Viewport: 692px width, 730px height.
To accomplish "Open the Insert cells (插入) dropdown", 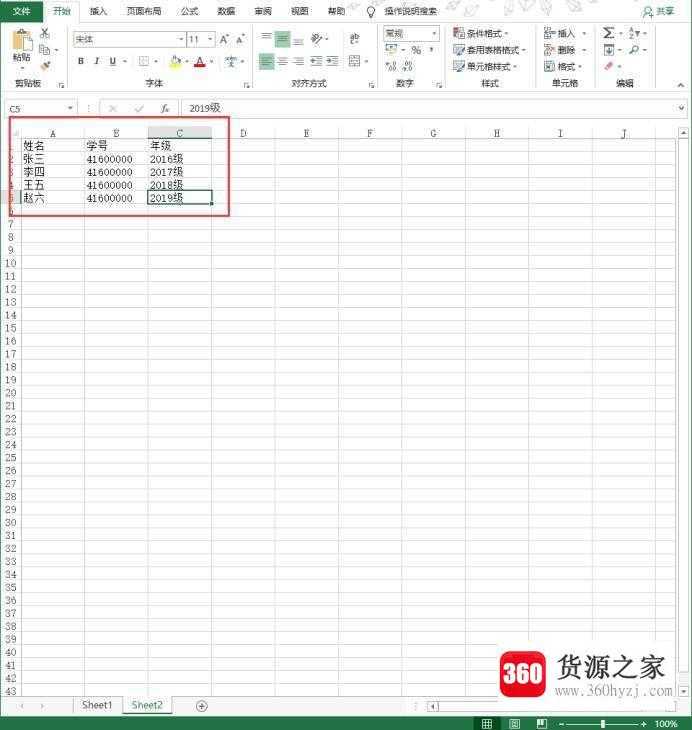I will 584,34.
